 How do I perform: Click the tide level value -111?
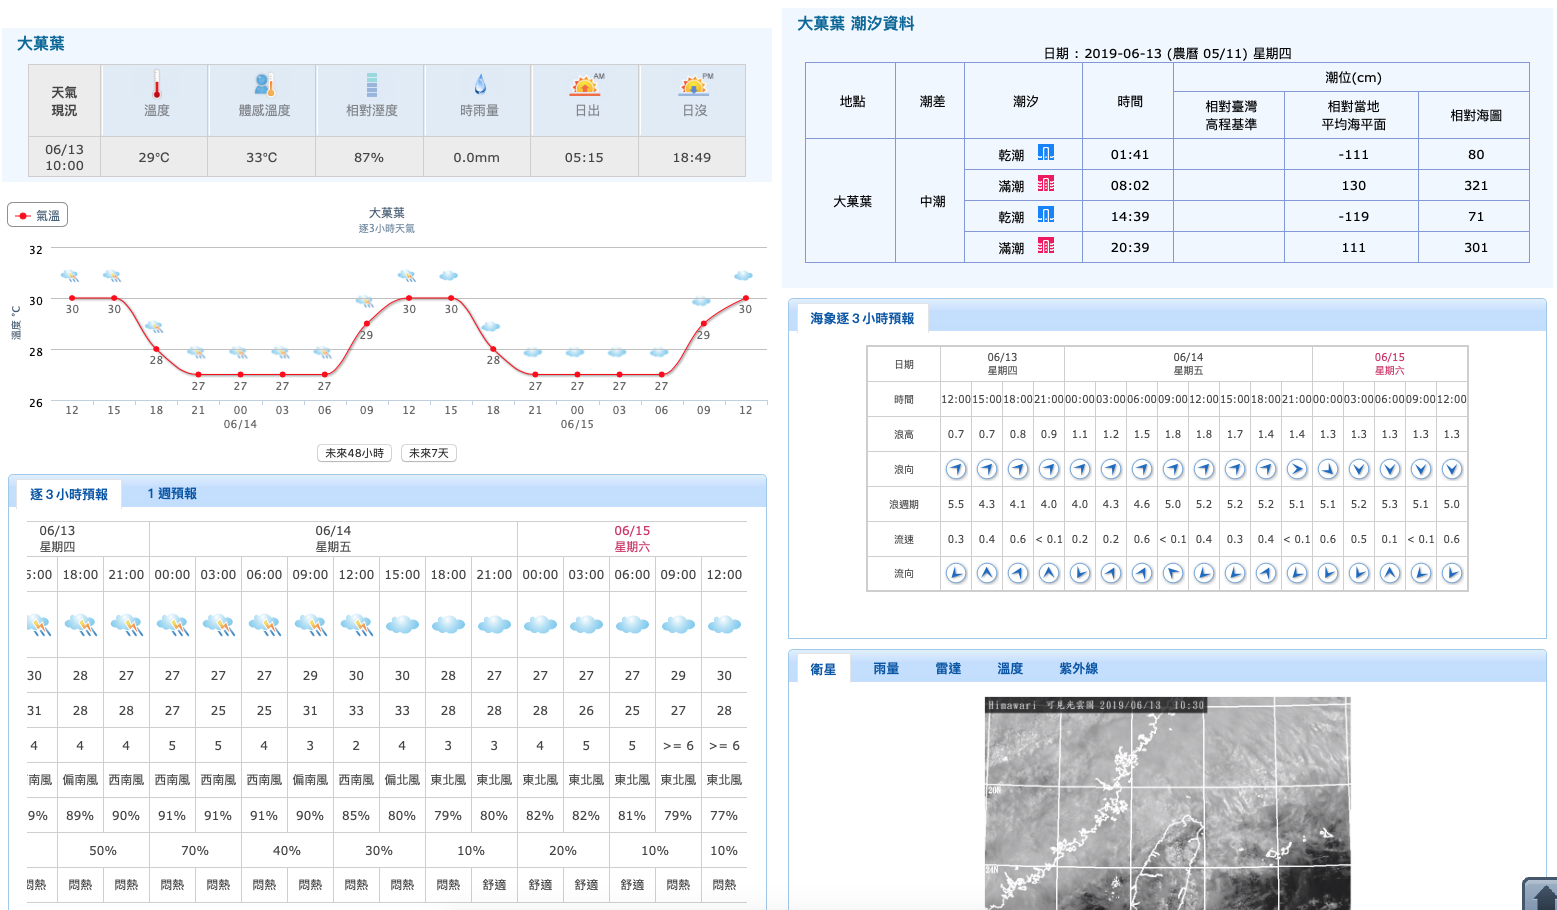[1353, 155]
